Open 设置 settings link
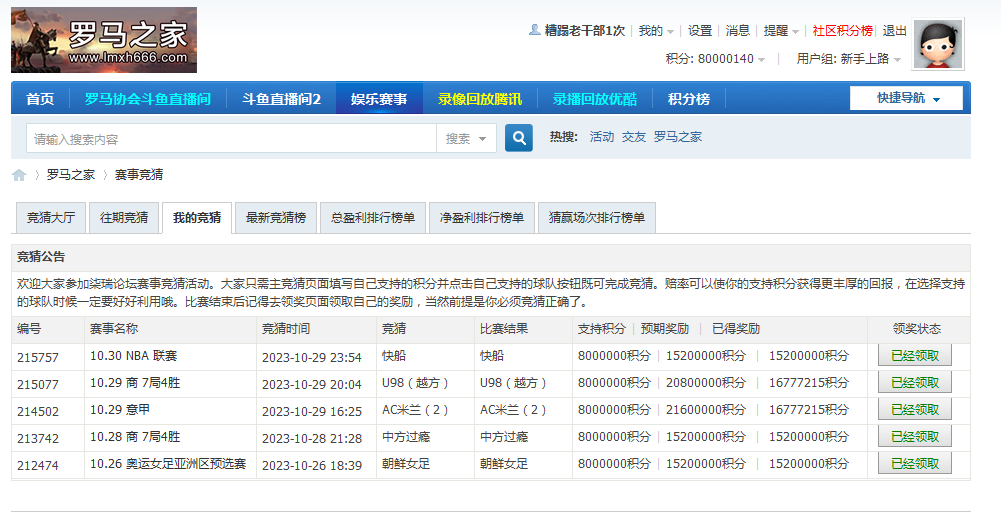 point(700,31)
